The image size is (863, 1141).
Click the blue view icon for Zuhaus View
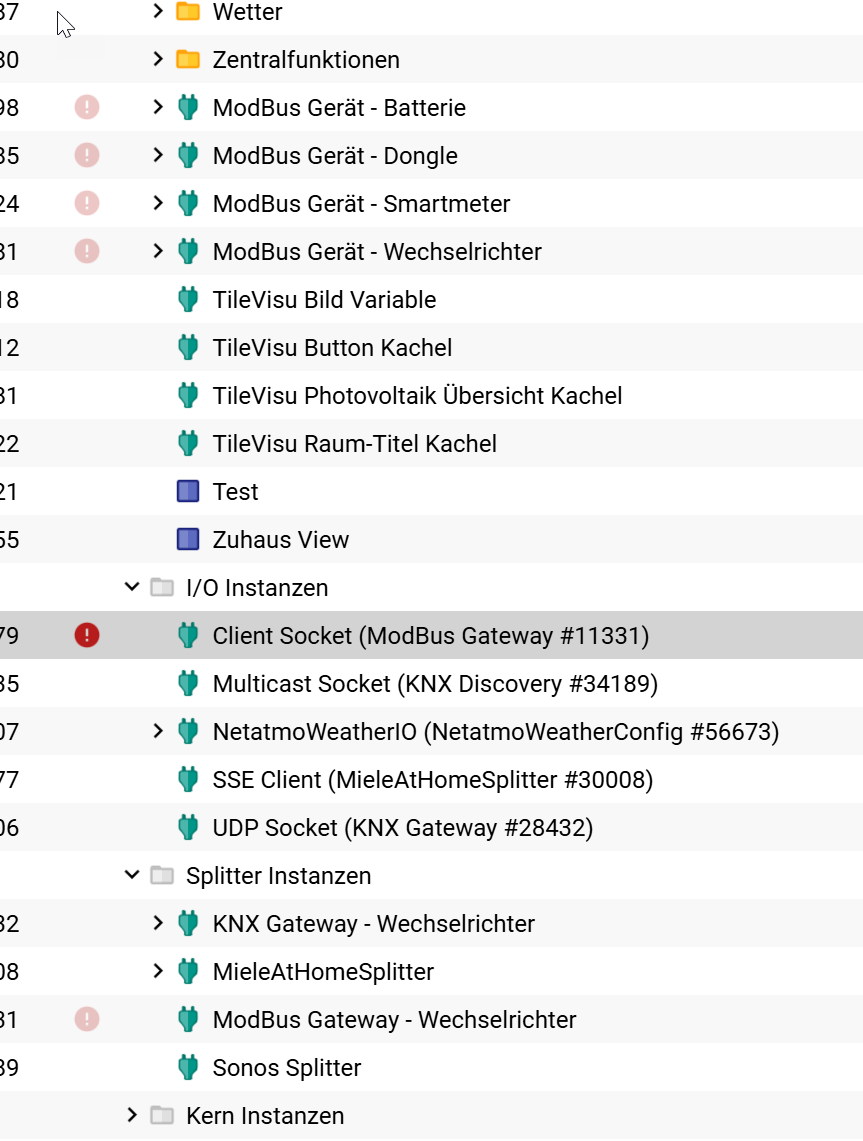pyautogui.click(x=188, y=539)
